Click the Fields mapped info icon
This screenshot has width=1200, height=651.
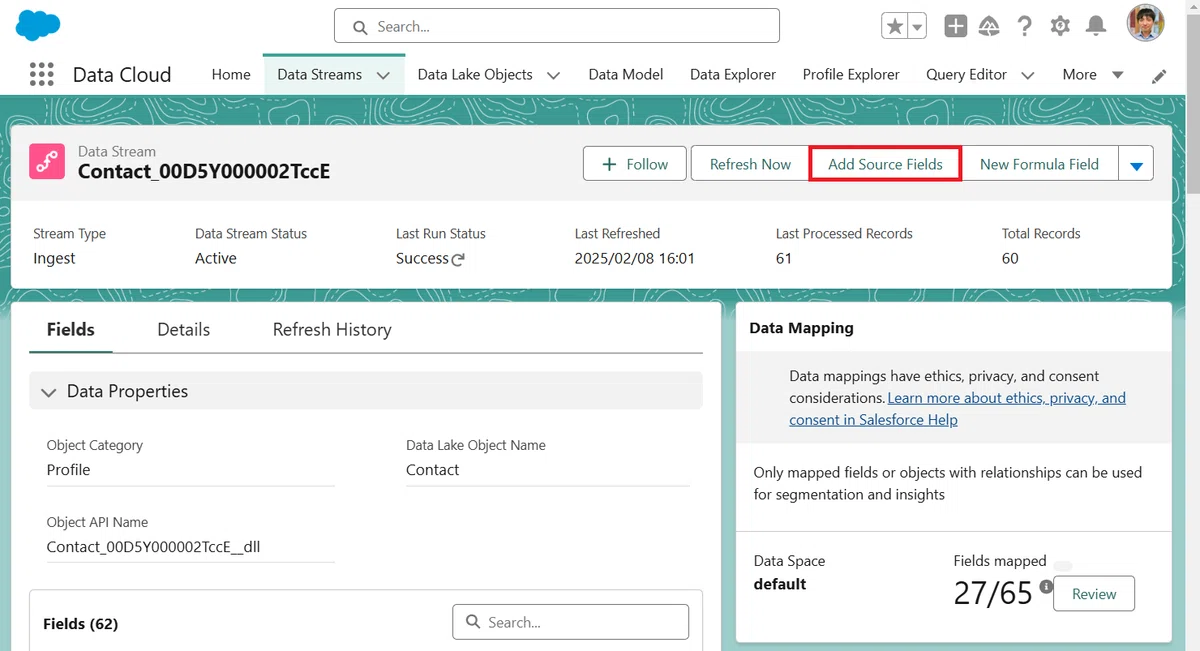pyautogui.click(x=1046, y=587)
